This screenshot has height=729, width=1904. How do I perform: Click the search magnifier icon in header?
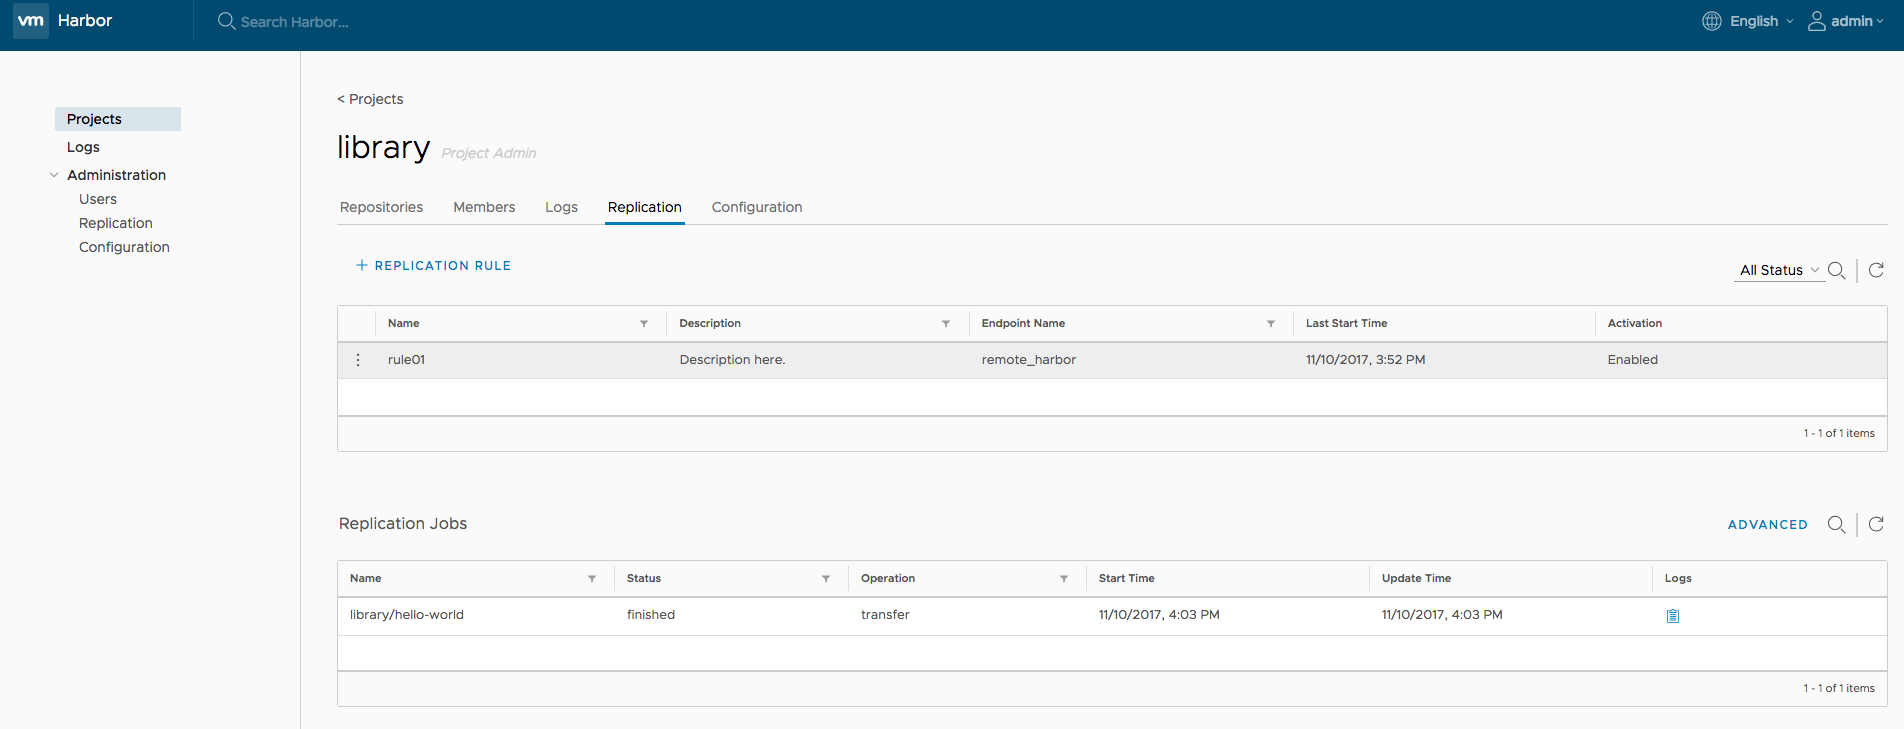[x=227, y=21]
